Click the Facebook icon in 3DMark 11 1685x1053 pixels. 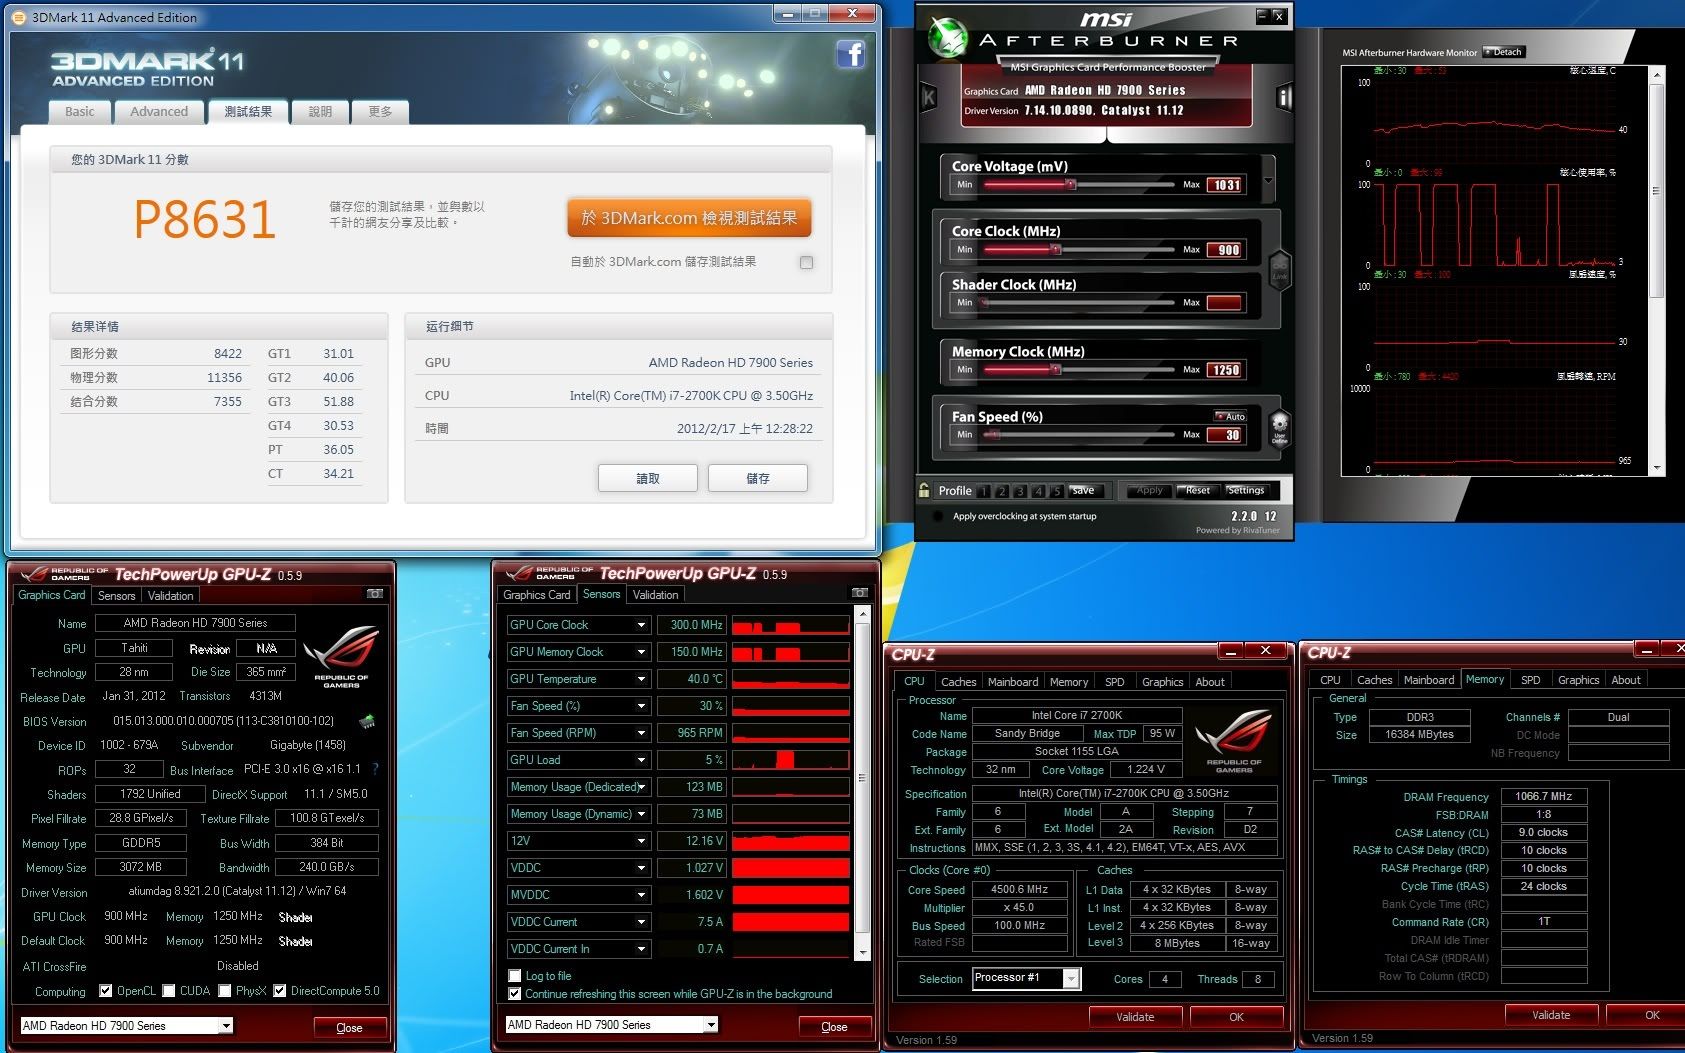tap(850, 54)
